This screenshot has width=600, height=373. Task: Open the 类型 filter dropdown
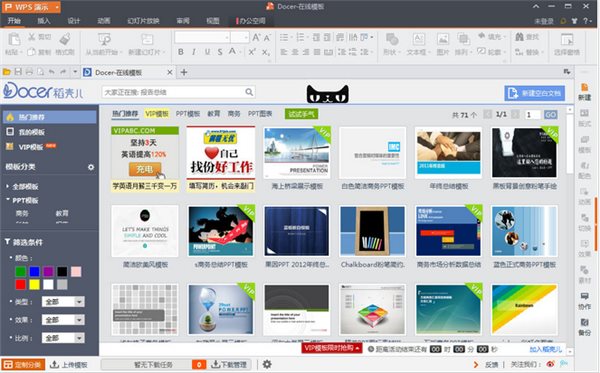(x=79, y=302)
